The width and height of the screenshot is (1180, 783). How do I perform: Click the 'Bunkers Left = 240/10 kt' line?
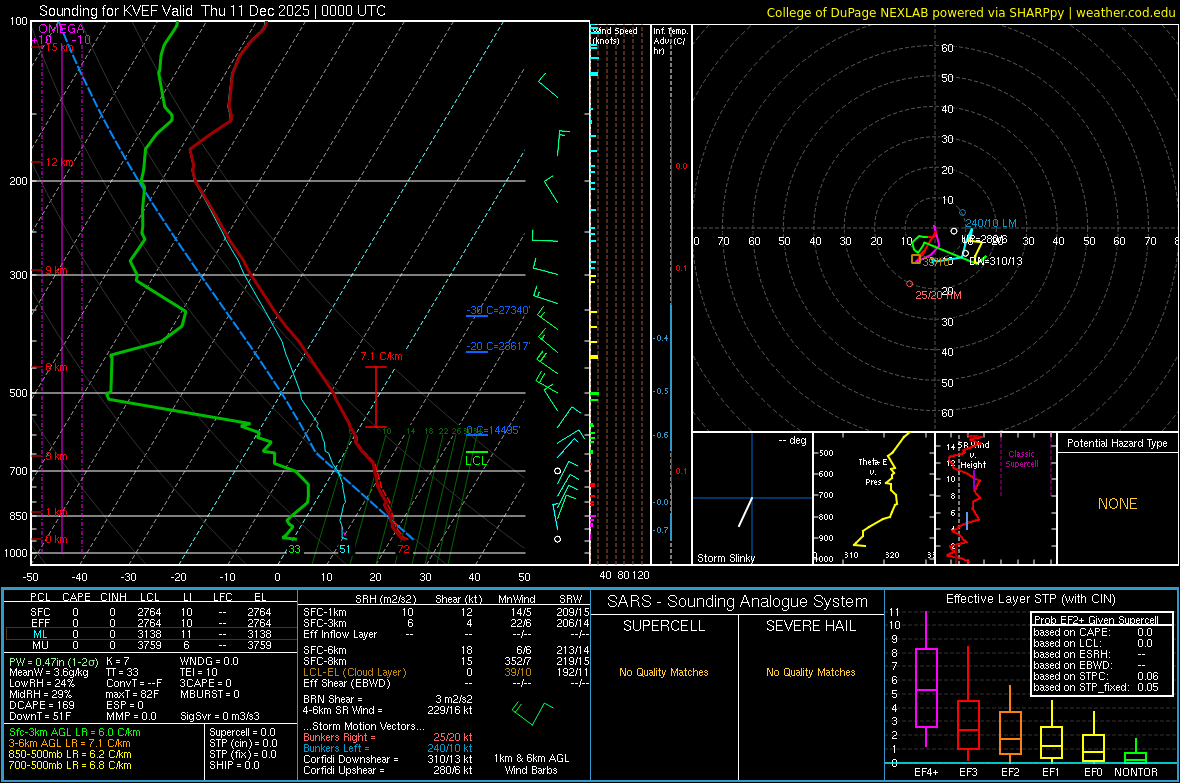(388, 748)
